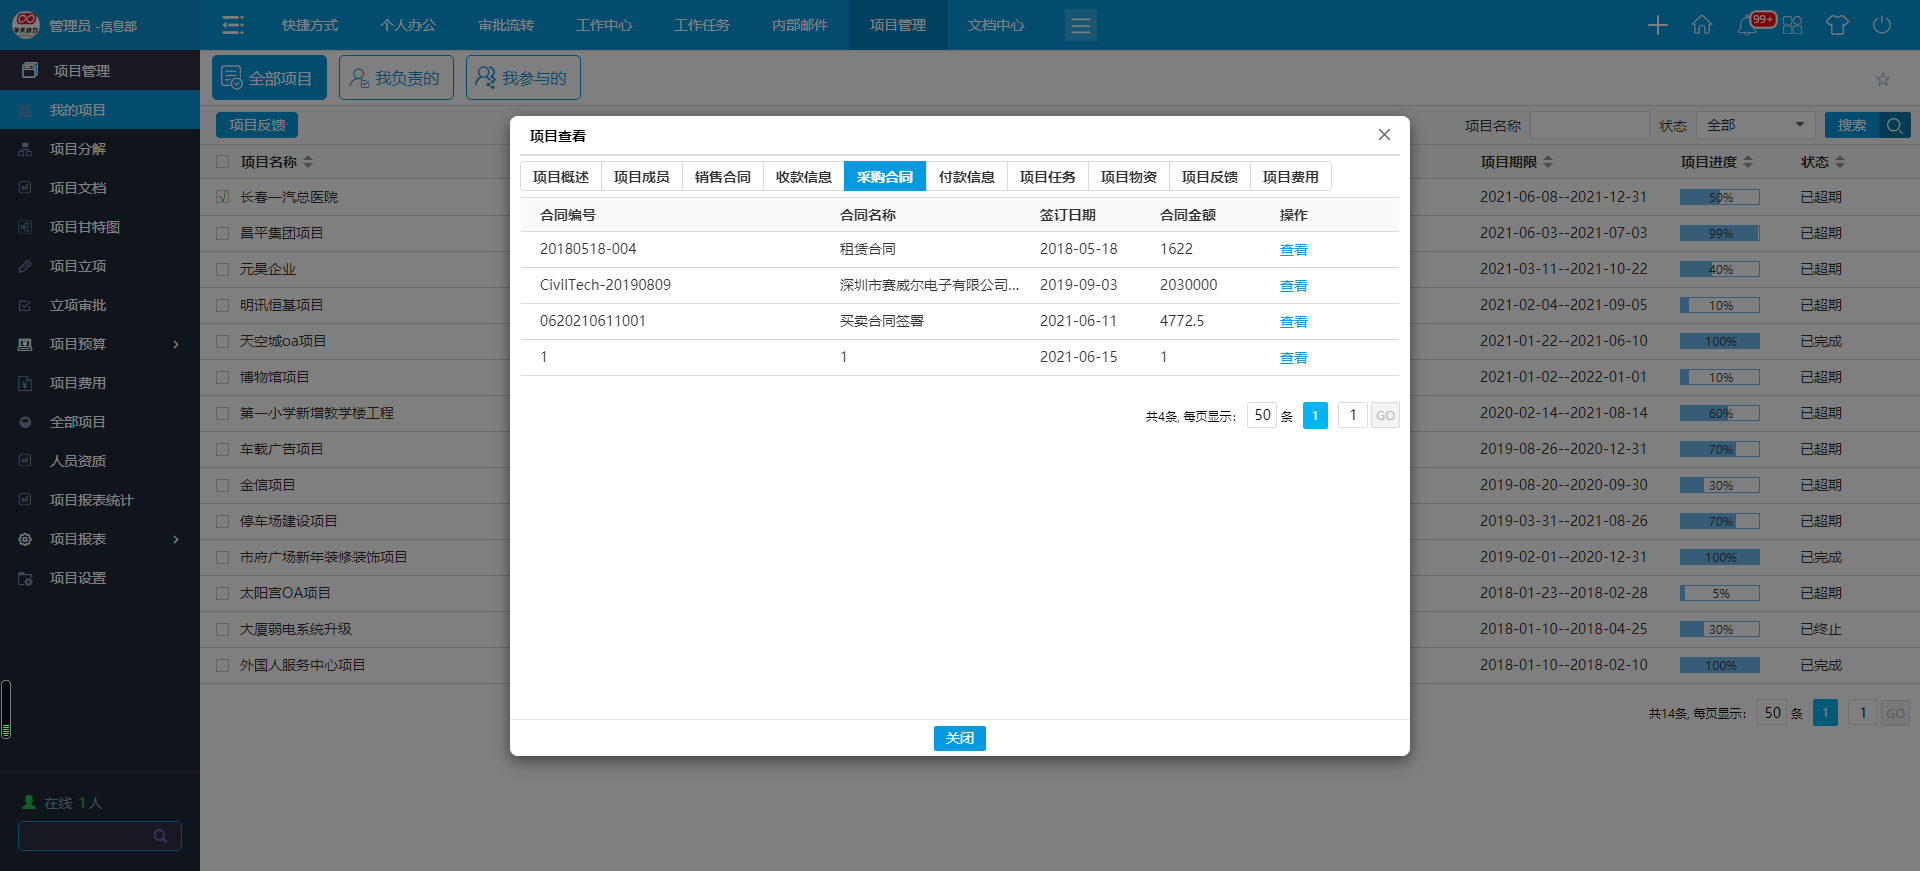The width and height of the screenshot is (1920, 871).
Task: Switch to the 项目成员 tab
Action: point(641,177)
